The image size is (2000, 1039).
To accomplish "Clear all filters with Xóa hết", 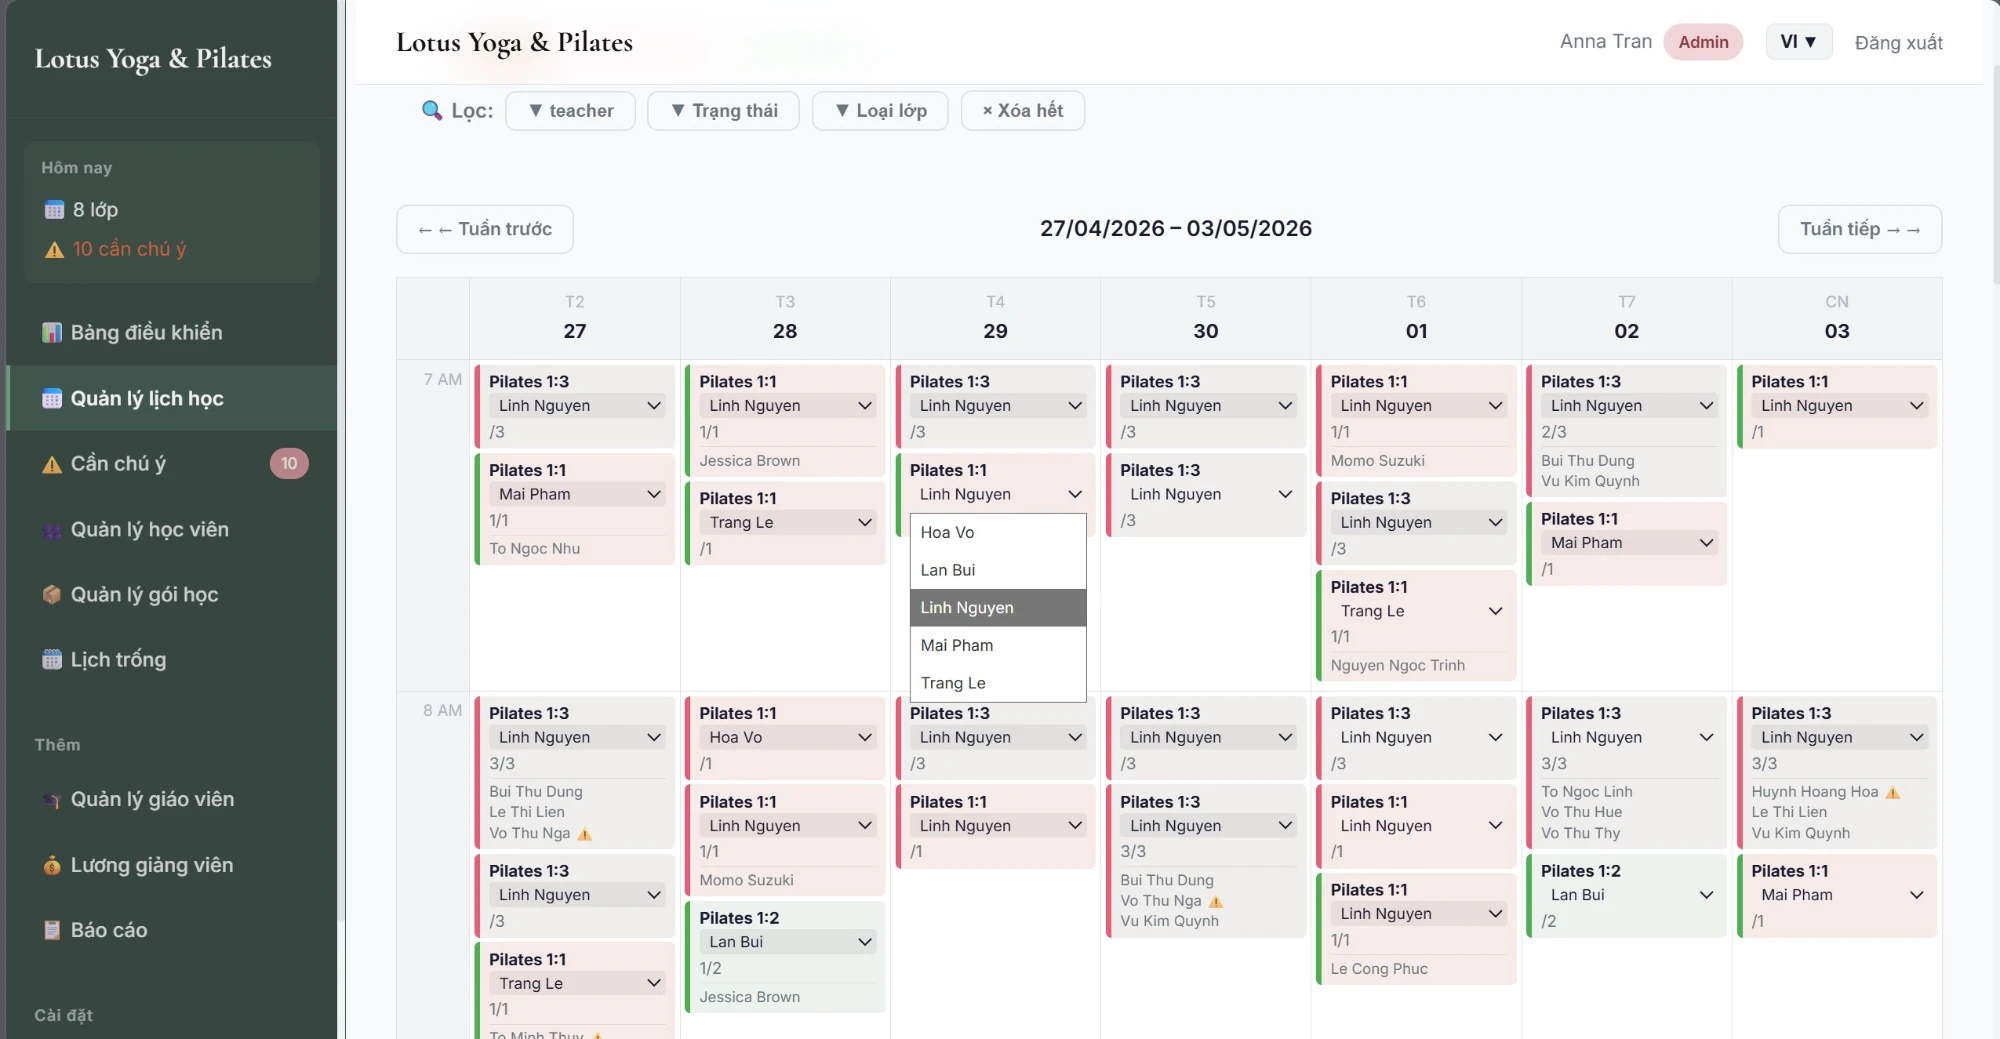I will point(1022,110).
